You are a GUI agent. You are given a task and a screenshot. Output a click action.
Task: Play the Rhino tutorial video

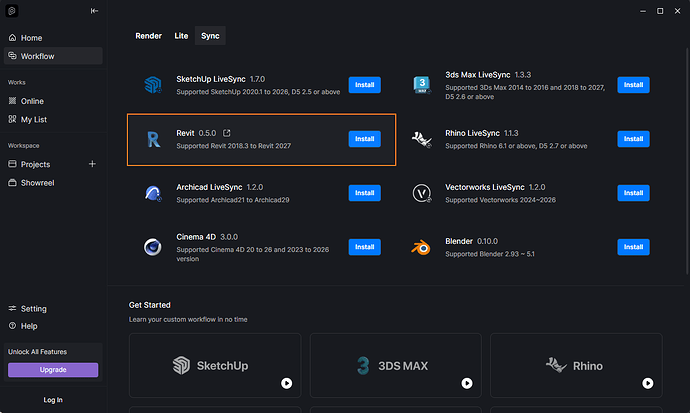tap(648, 384)
